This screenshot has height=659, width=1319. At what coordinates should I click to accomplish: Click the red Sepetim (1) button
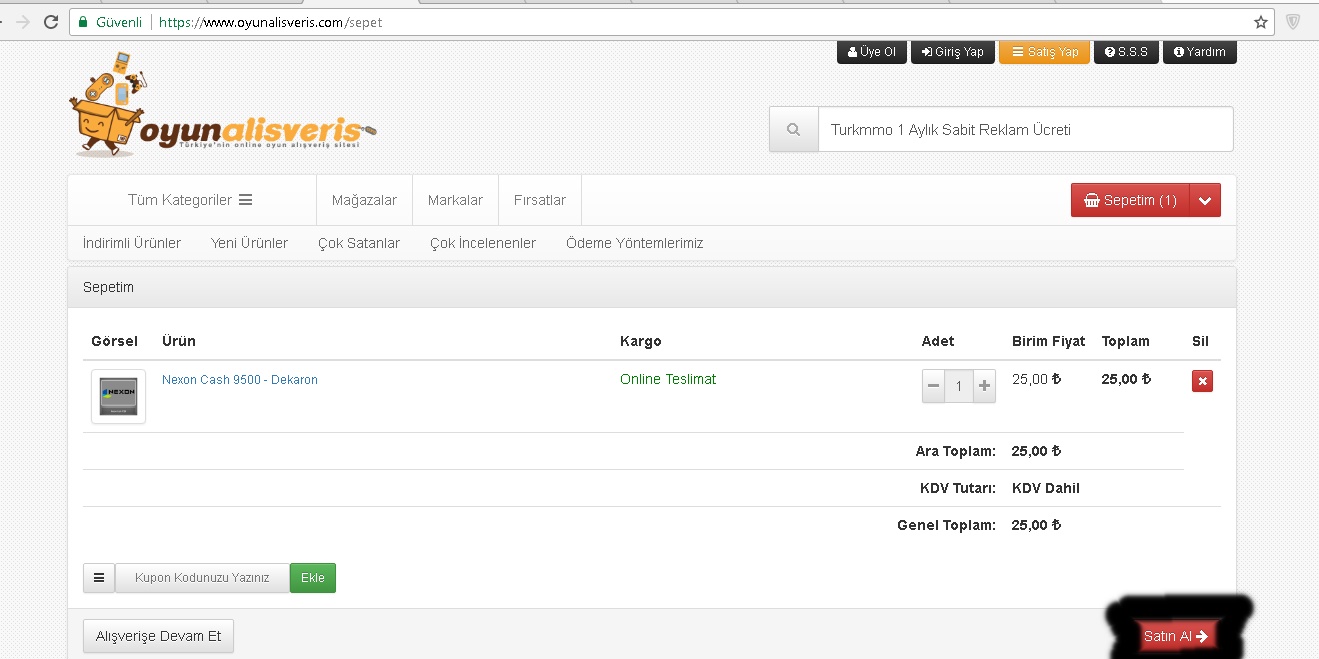click(x=1130, y=200)
